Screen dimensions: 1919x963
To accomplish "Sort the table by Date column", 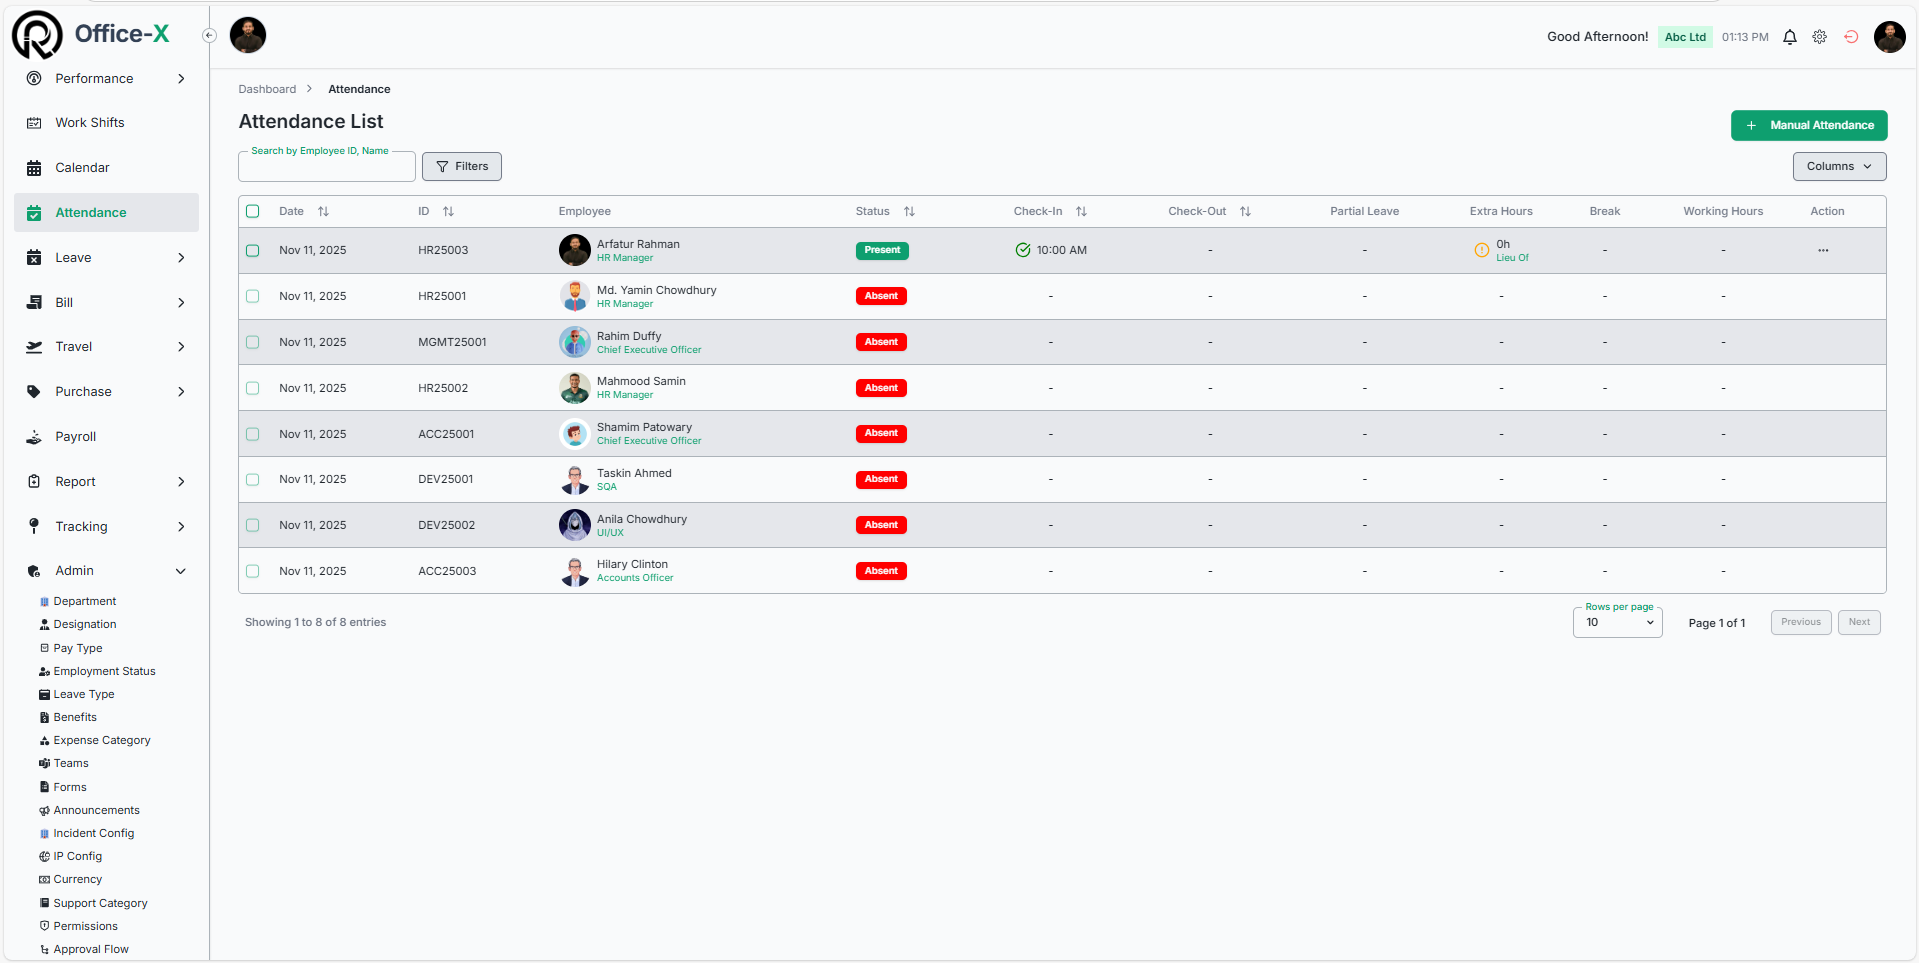I will click(x=323, y=212).
